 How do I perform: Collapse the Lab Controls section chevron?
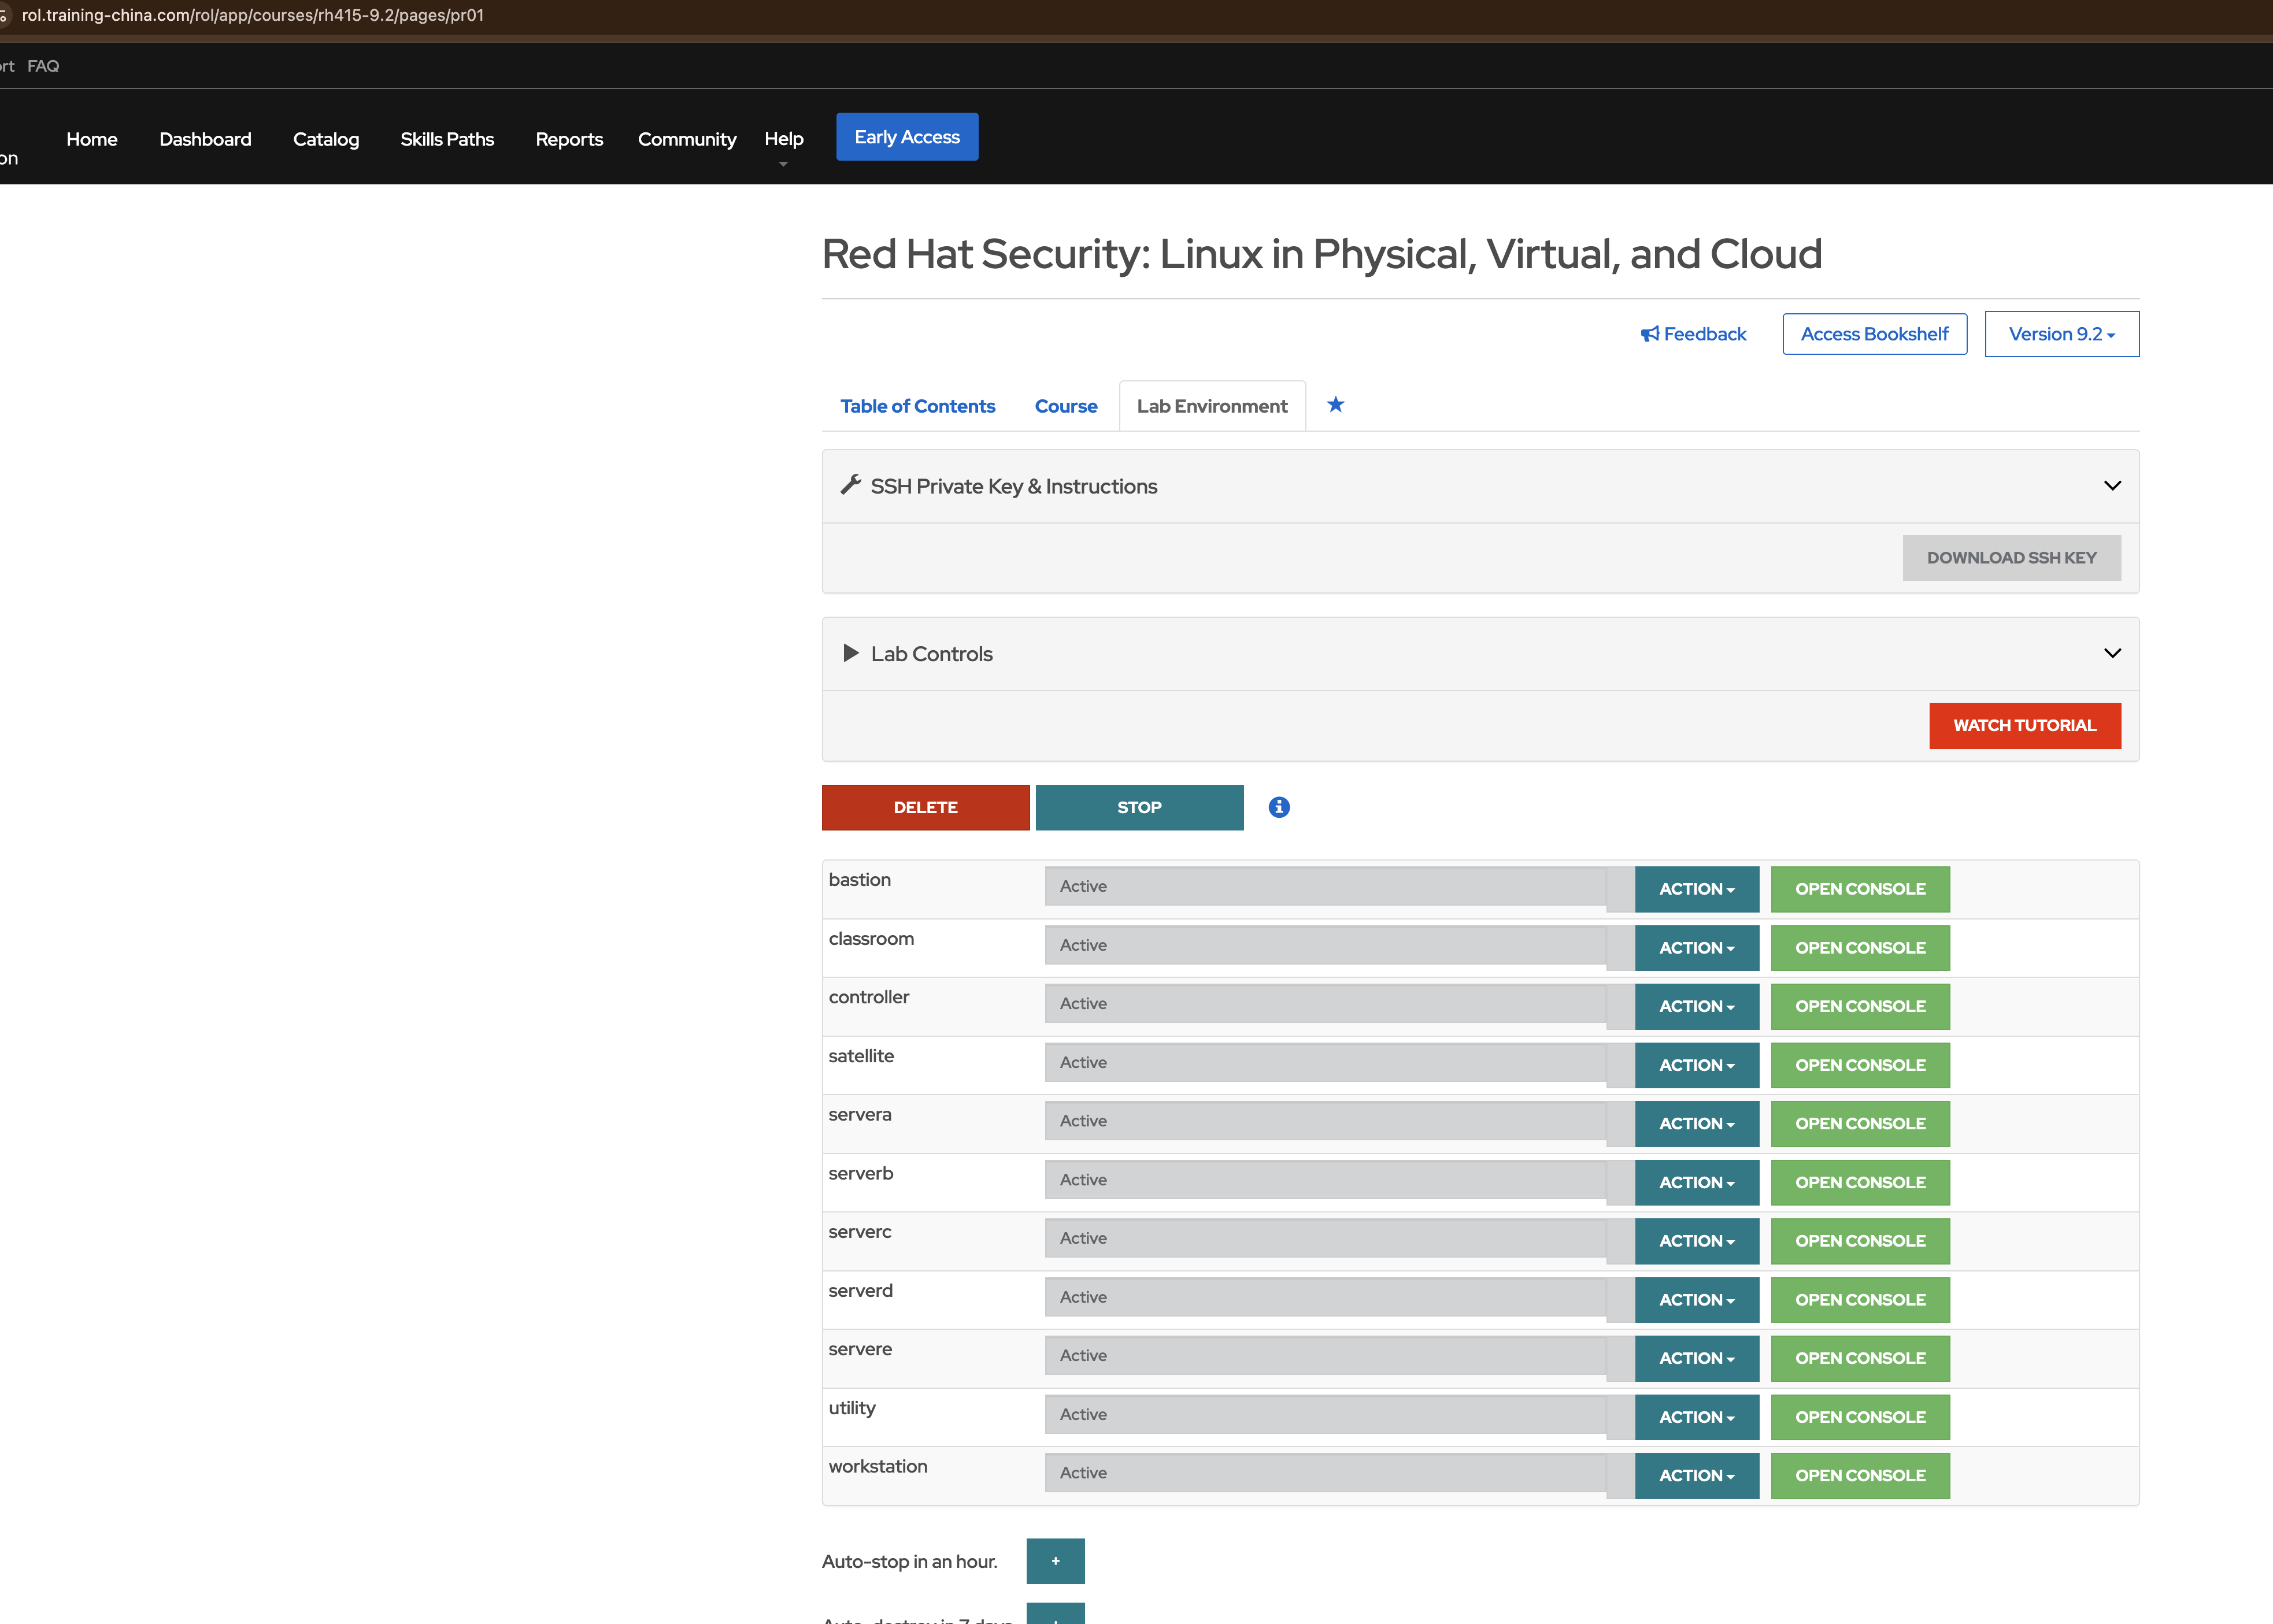[2112, 653]
